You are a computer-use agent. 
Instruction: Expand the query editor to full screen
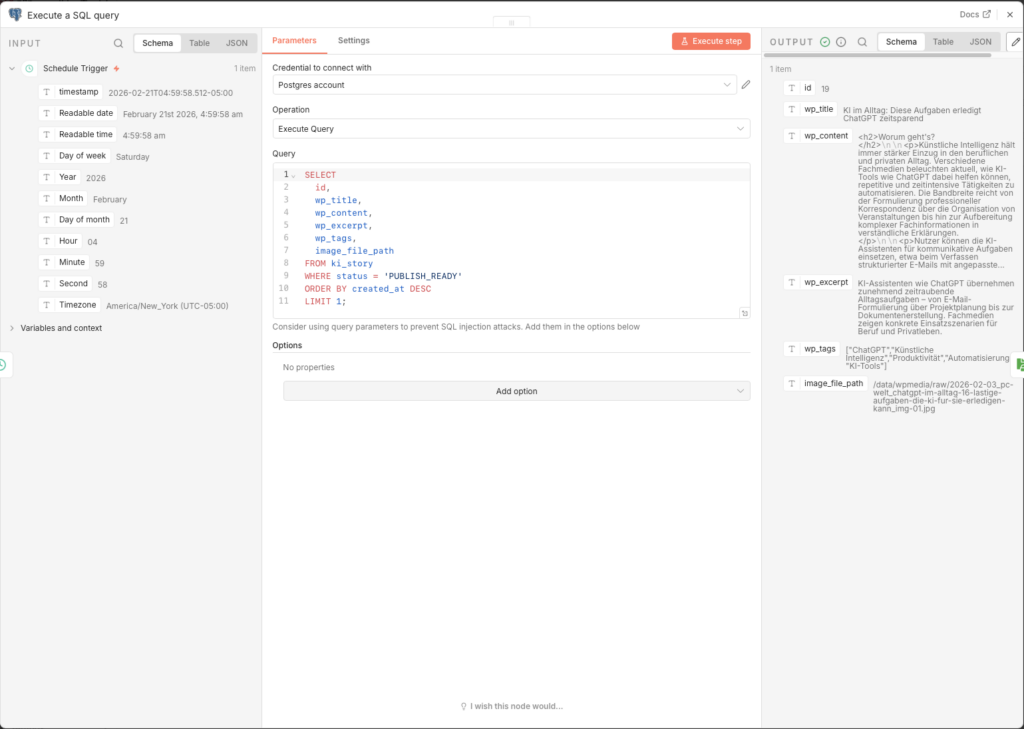(x=744, y=313)
